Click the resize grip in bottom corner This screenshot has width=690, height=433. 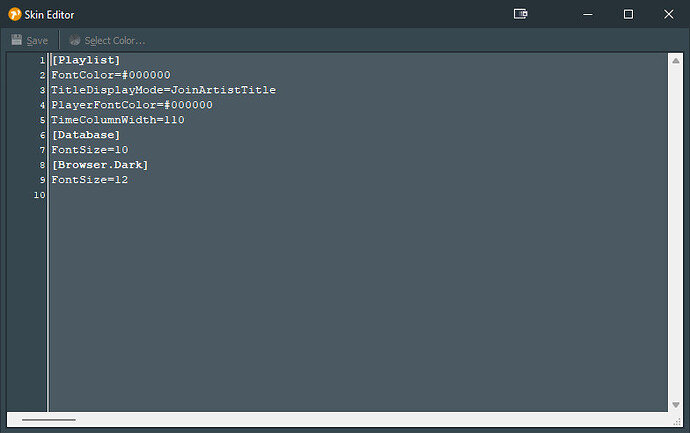point(677,422)
